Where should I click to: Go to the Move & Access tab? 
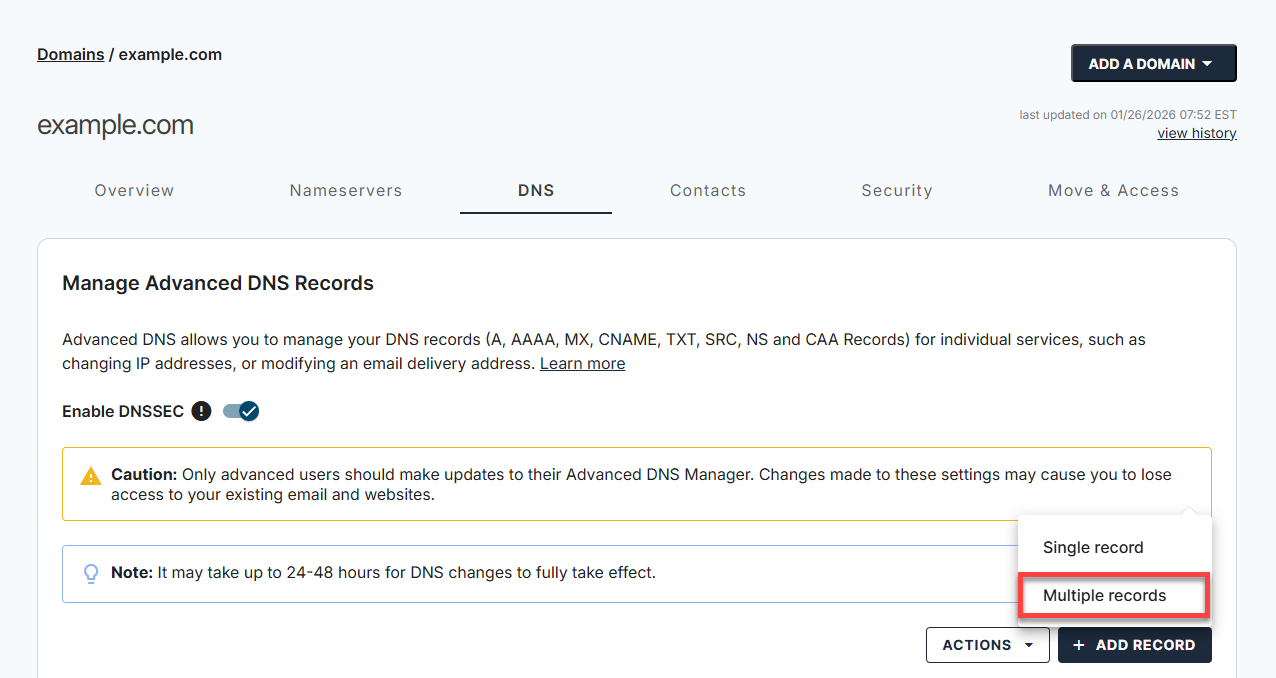[x=1113, y=190]
